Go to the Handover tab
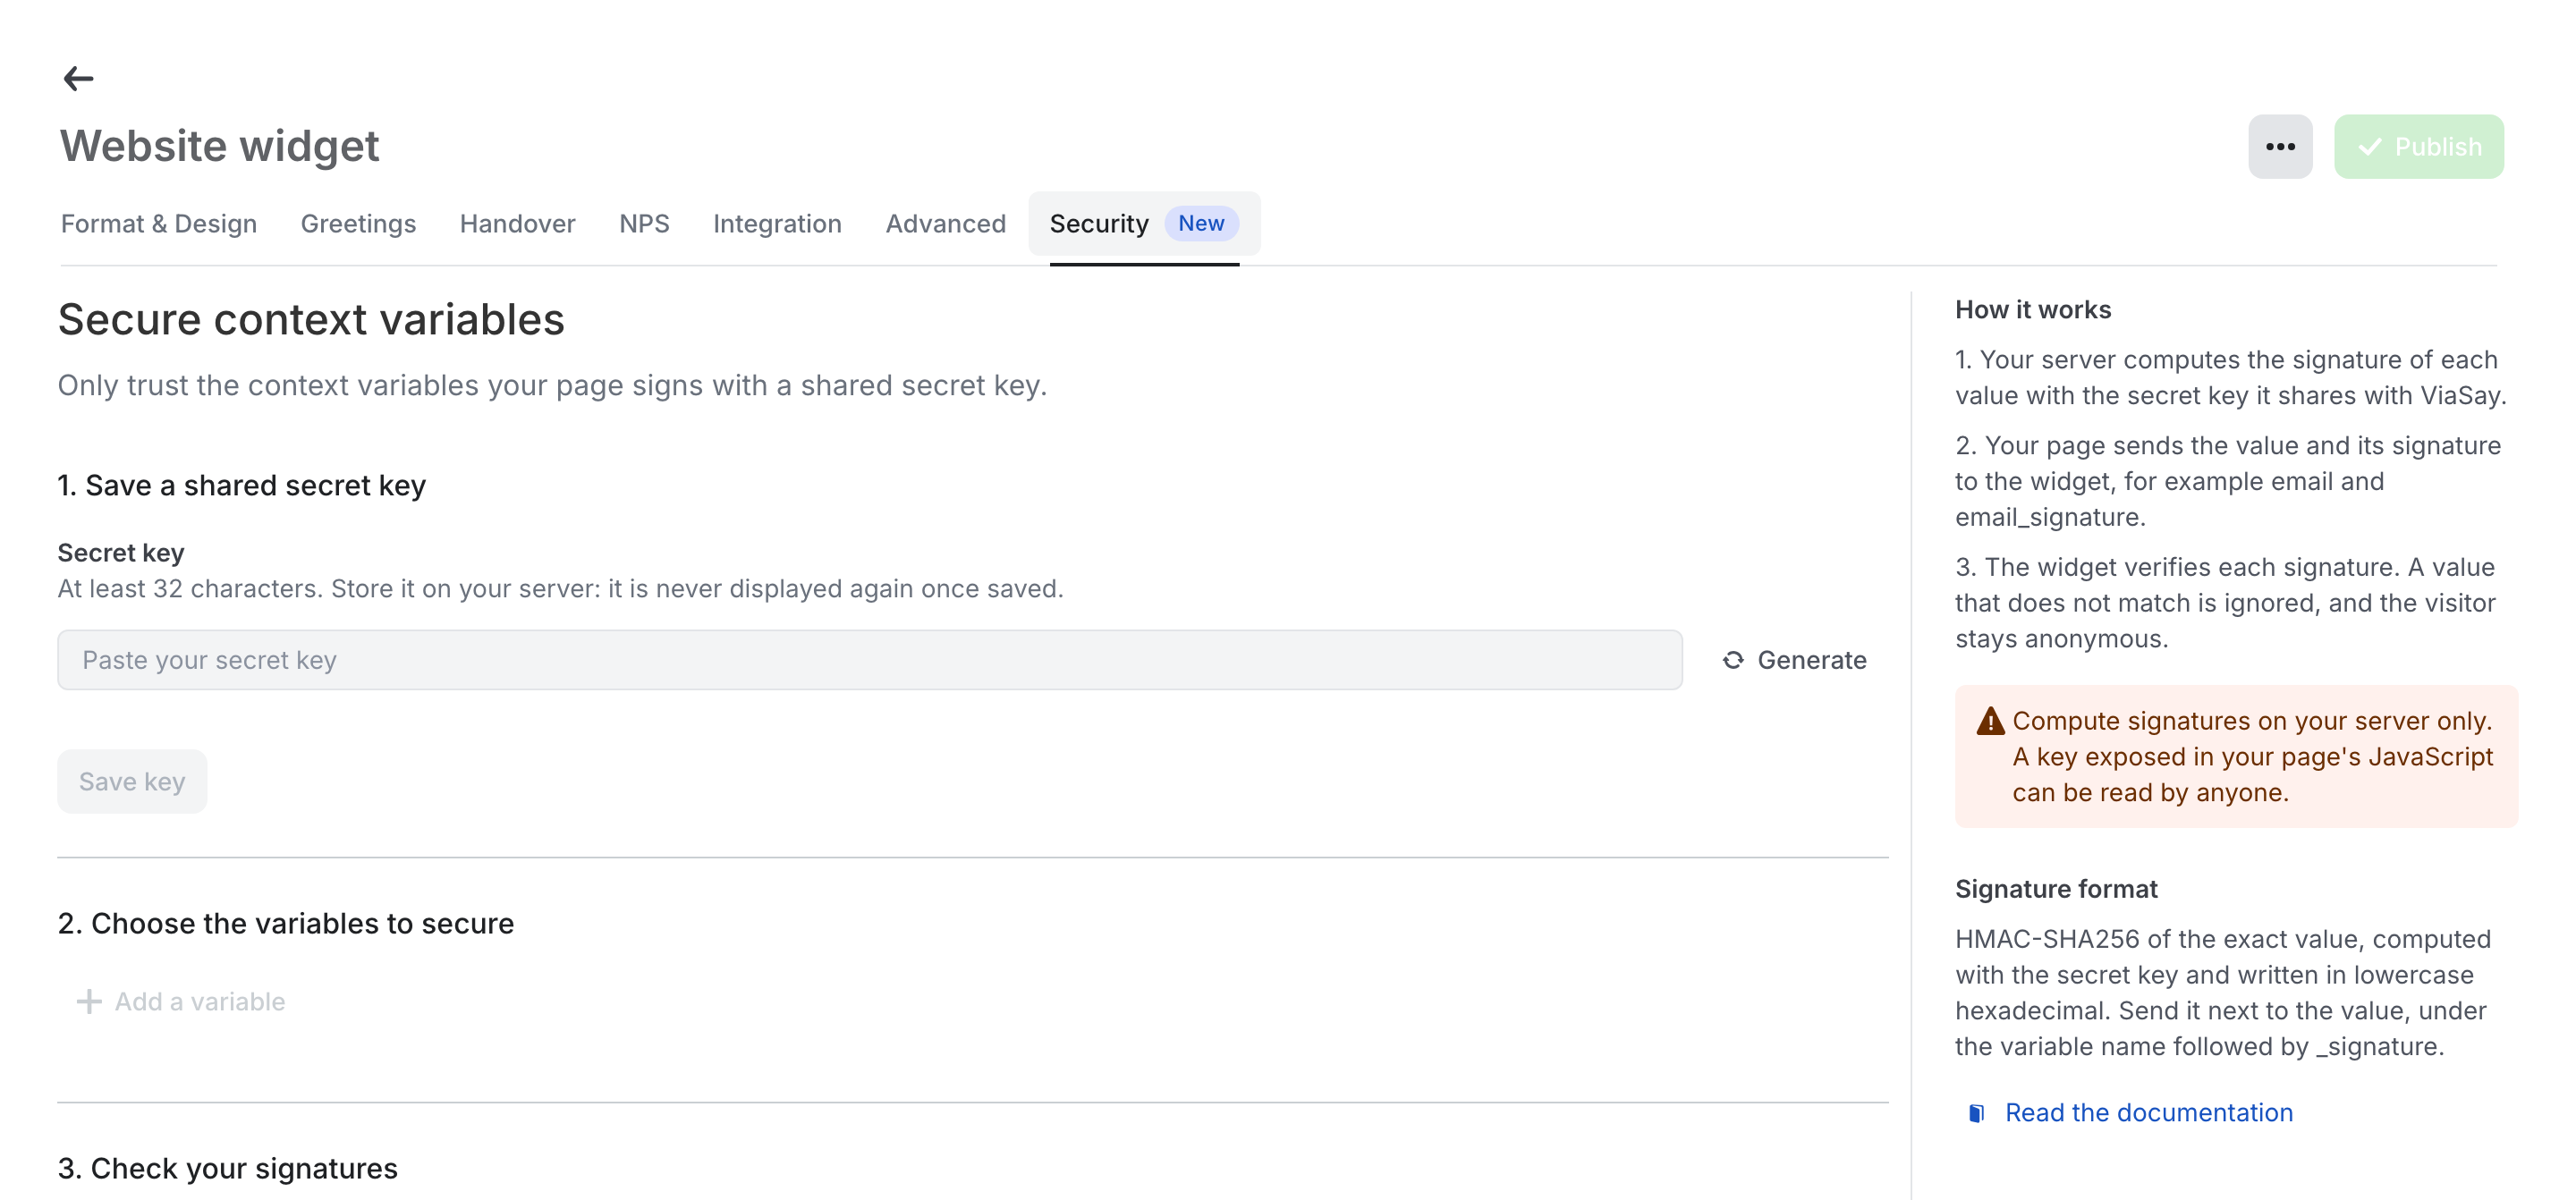2576x1200 pixels. [x=517, y=224]
